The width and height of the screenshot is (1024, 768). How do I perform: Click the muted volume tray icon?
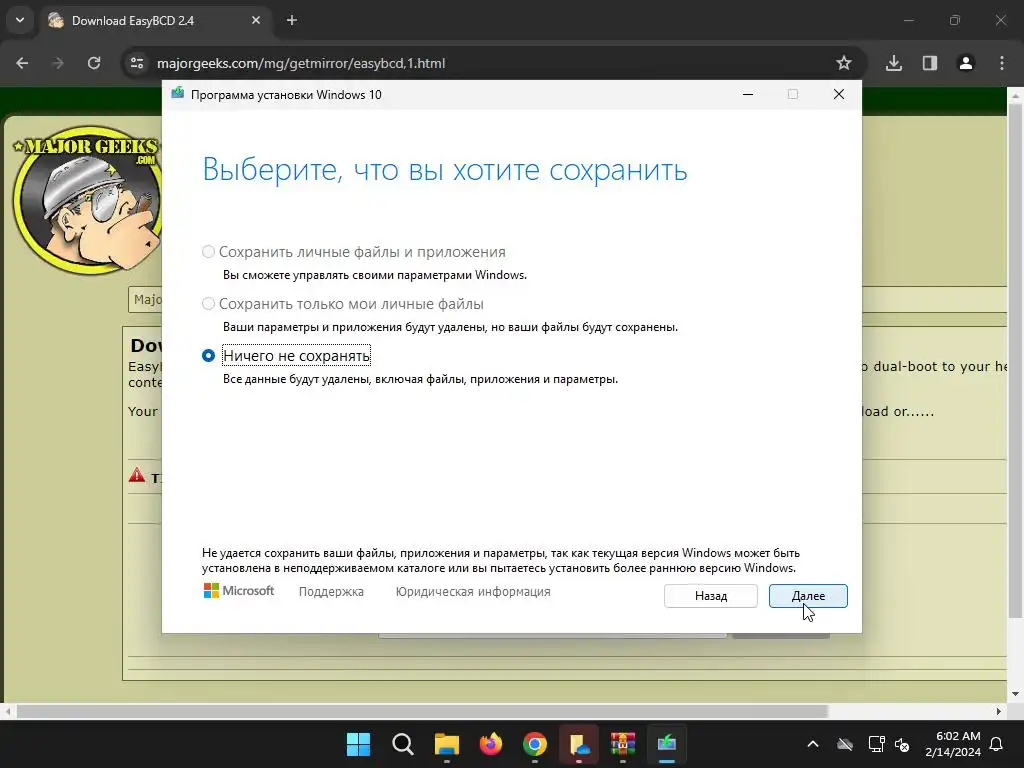(x=903, y=744)
